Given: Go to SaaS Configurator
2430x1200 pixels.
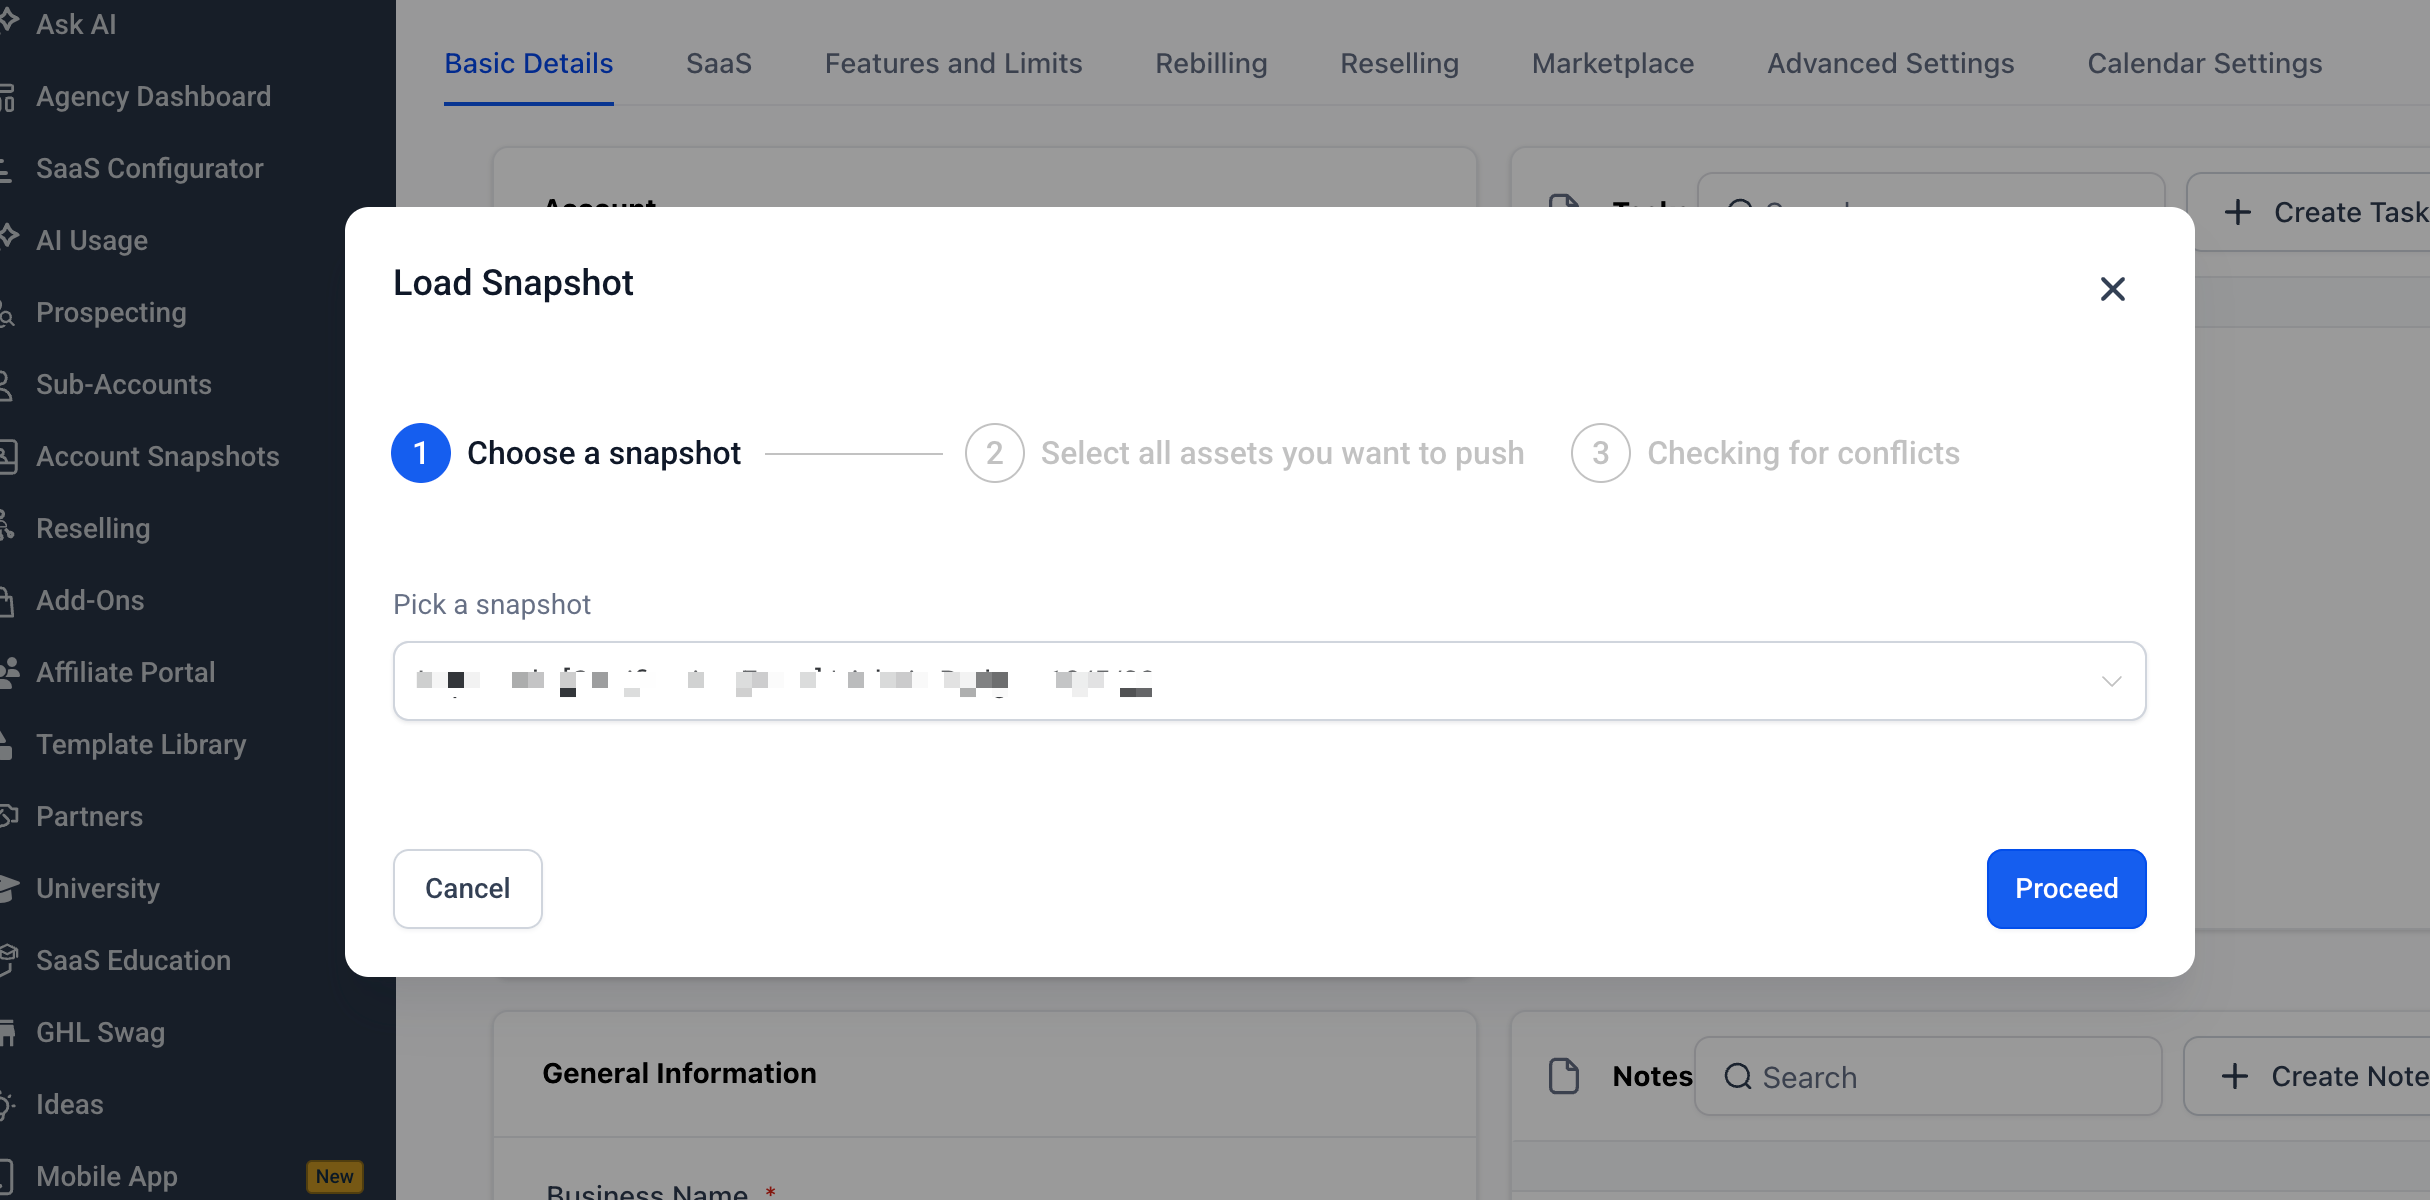Looking at the screenshot, I should pos(150,168).
